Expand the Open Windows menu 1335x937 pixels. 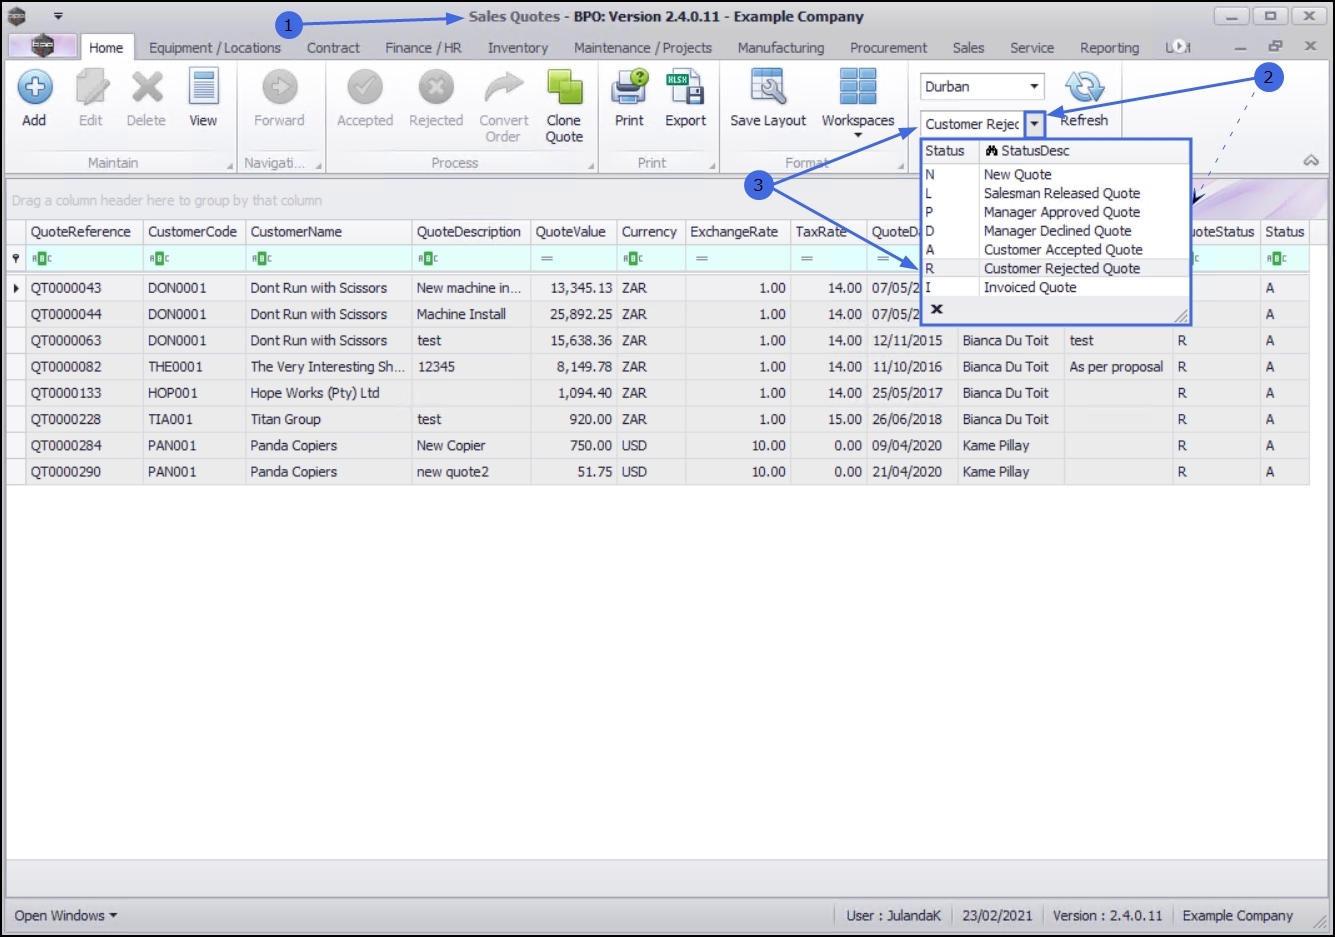tap(66, 915)
